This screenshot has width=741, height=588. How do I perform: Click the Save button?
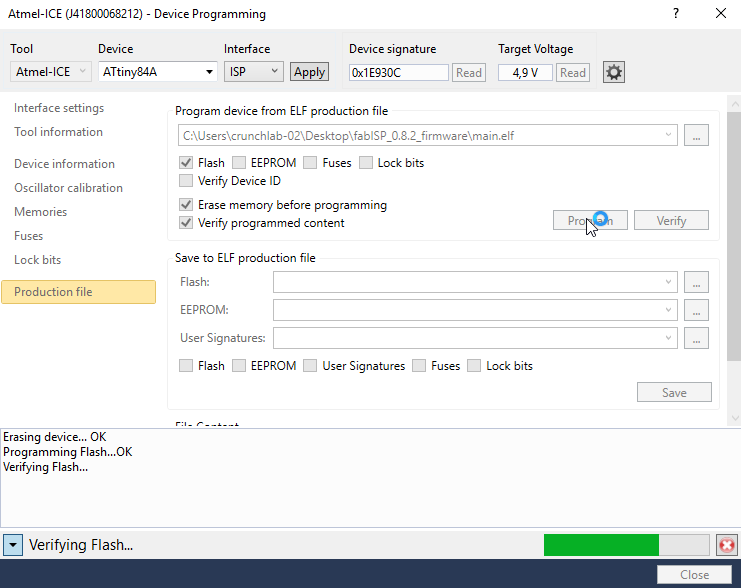(674, 392)
